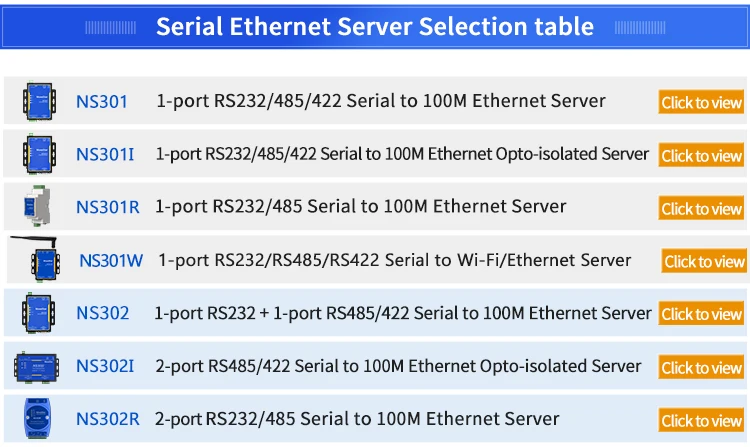Image resolution: width=750 pixels, height=447 pixels.
Task: Click the NS301W Wi-Fi device image with antenna
Action: 40,258
